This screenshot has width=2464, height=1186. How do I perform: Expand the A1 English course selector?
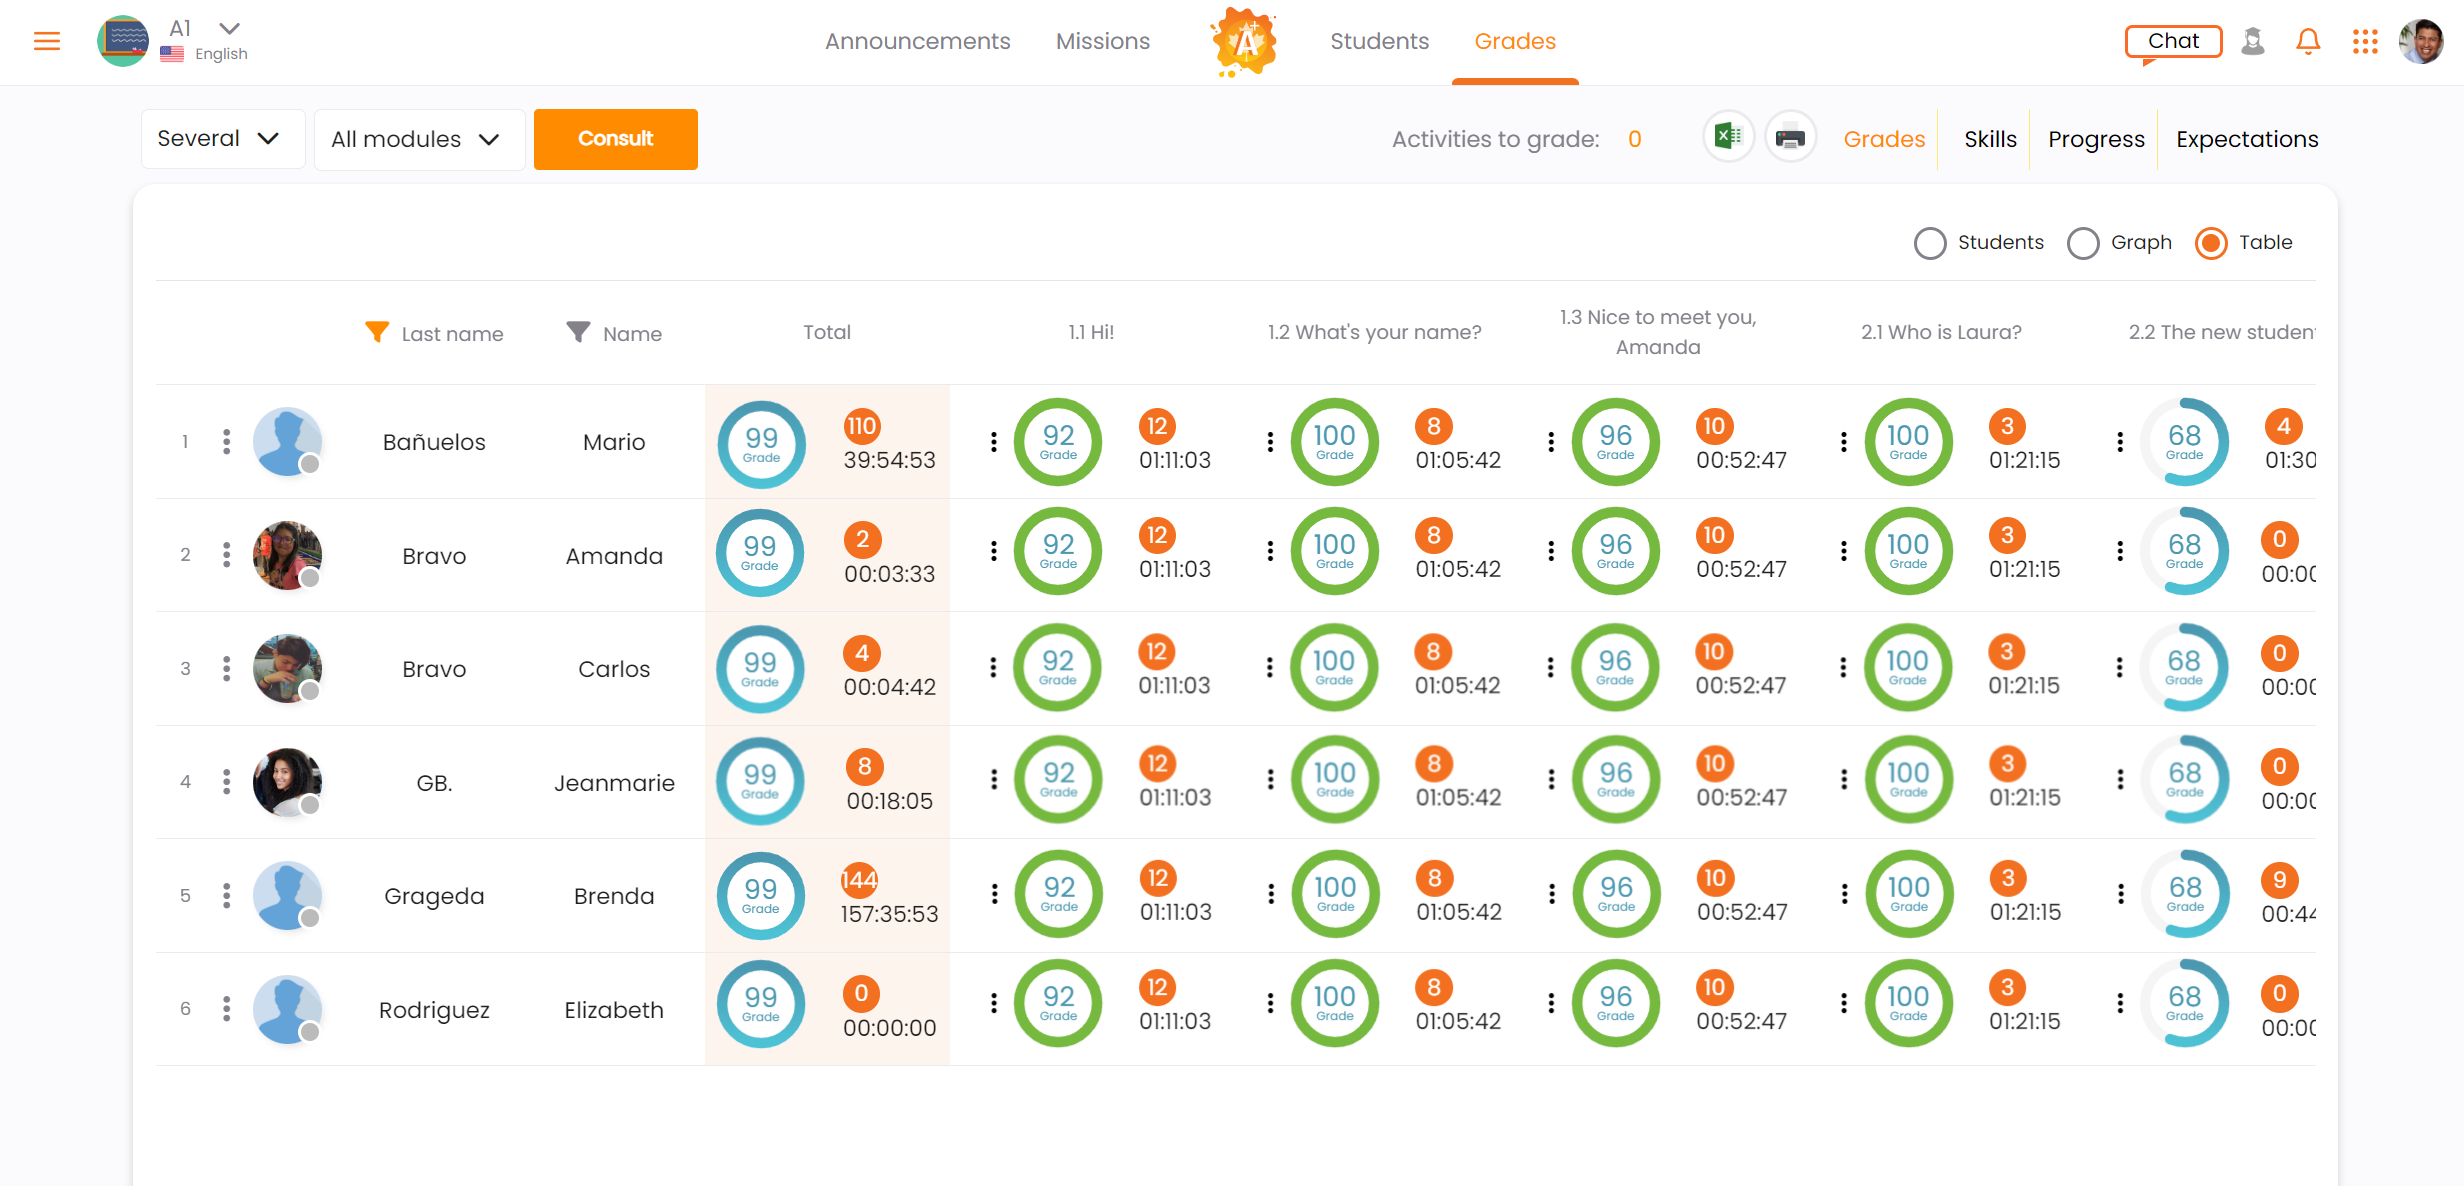point(229,28)
